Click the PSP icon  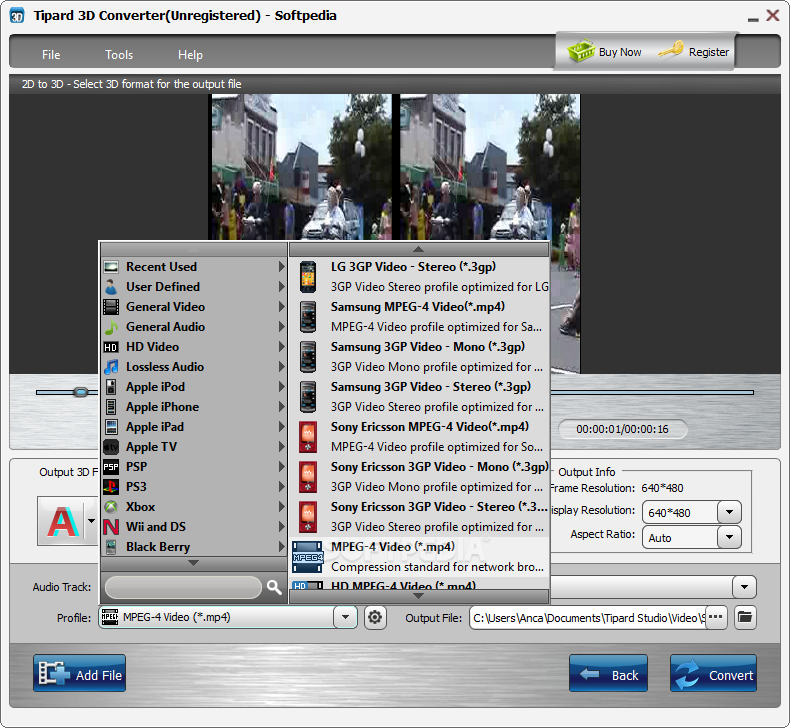(111, 467)
